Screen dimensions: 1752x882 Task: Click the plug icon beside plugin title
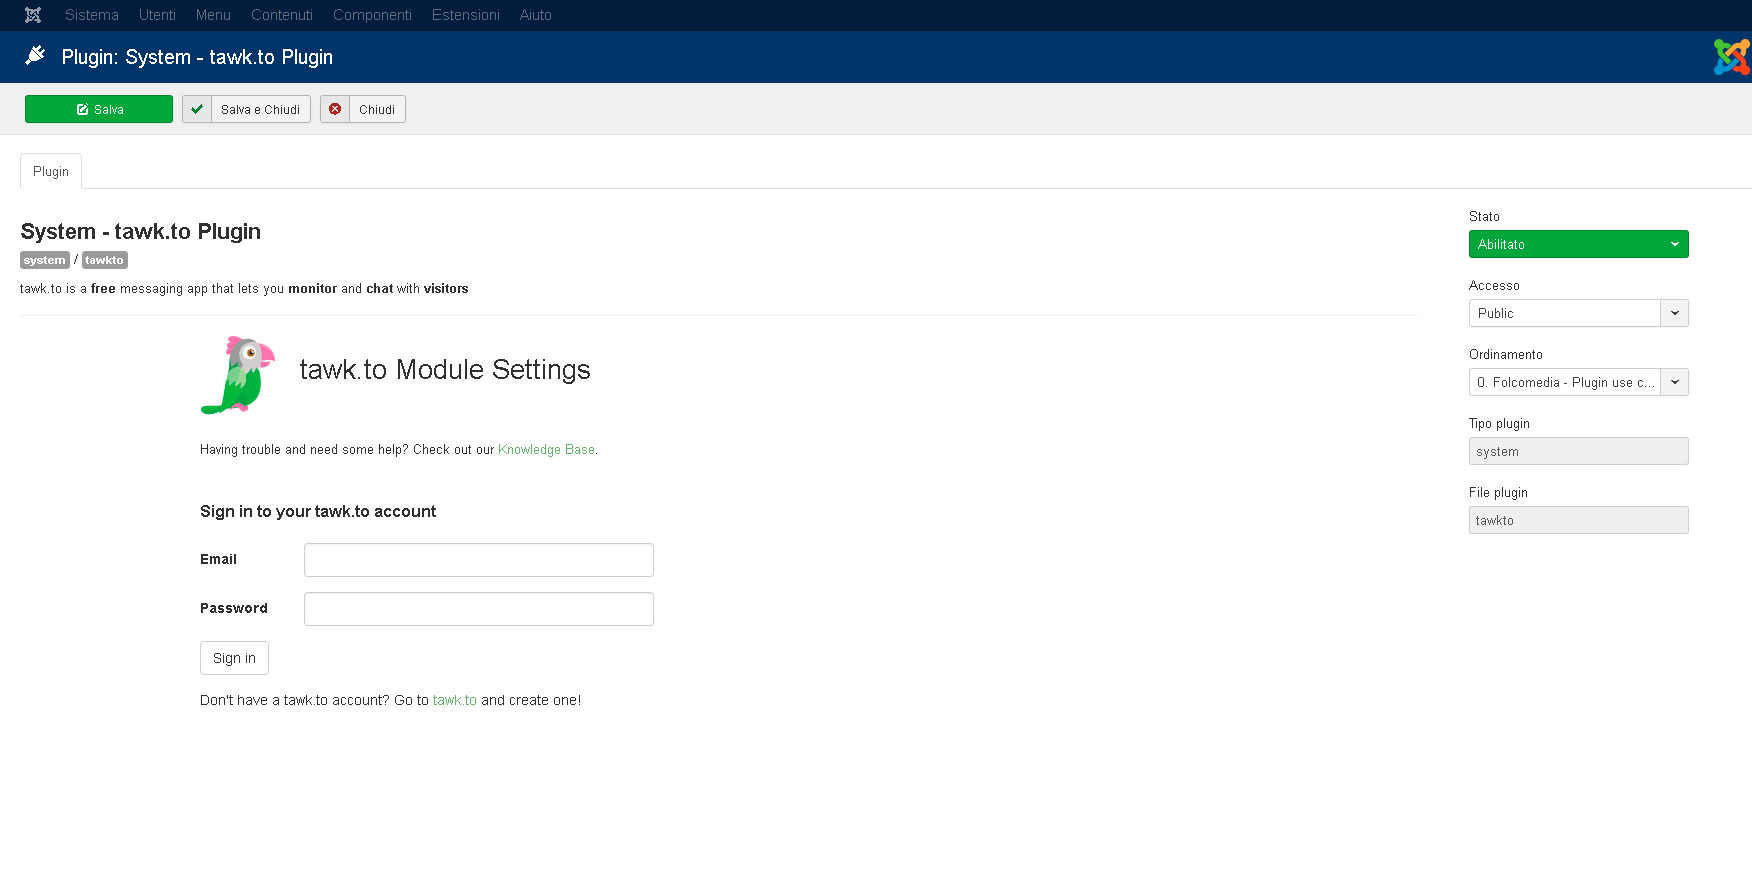(35, 55)
